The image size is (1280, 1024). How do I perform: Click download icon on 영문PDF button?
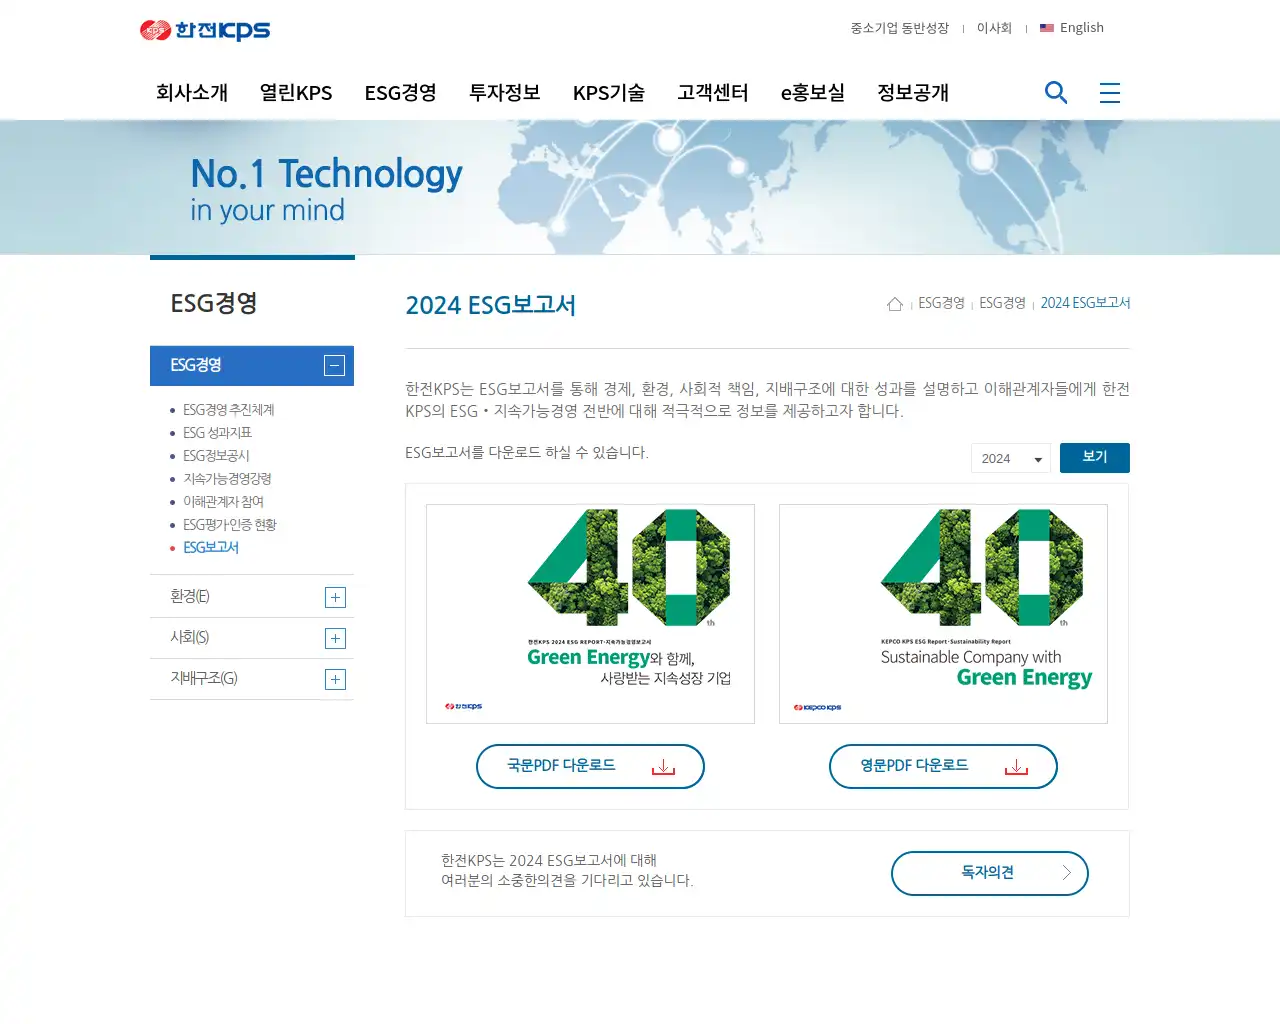[x=1016, y=767]
